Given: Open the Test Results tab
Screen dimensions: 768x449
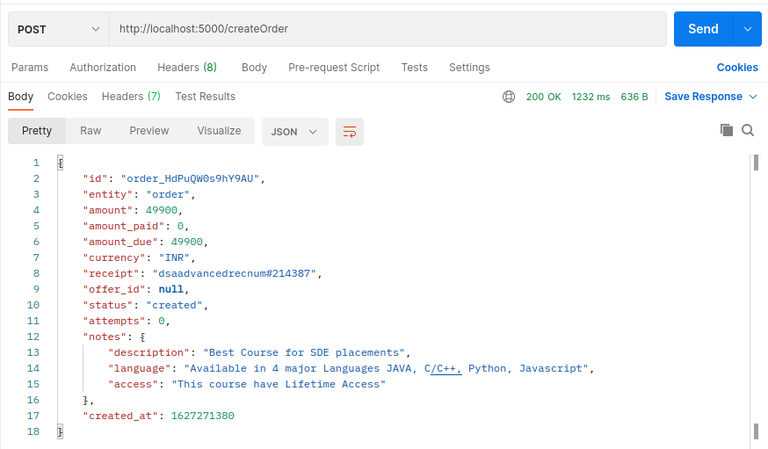Looking at the screenshot, I should [205, 96].
